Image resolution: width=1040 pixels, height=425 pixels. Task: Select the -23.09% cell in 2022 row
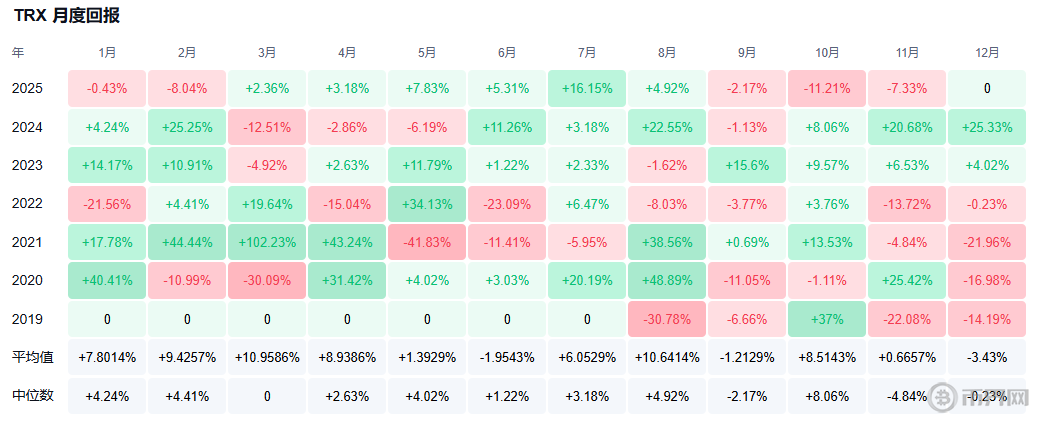tap(507, 203)
